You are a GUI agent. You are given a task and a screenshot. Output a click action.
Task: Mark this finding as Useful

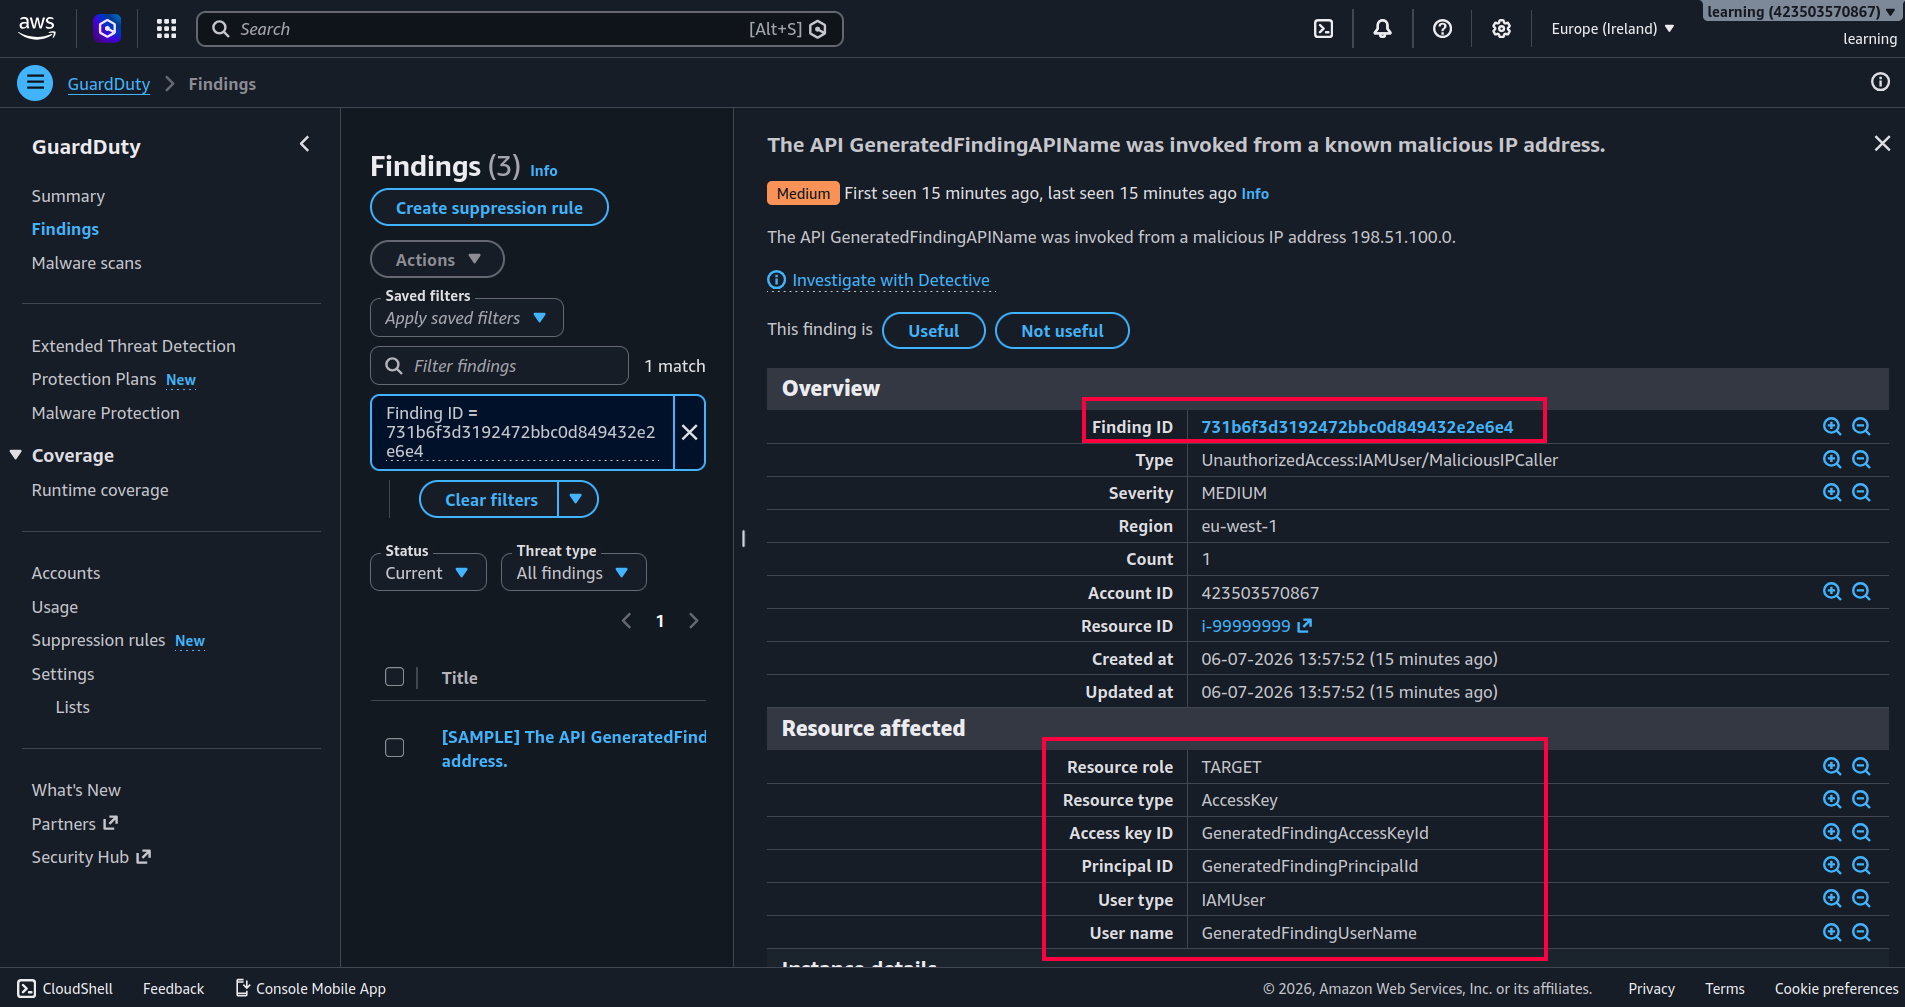(x=933, y=330)
